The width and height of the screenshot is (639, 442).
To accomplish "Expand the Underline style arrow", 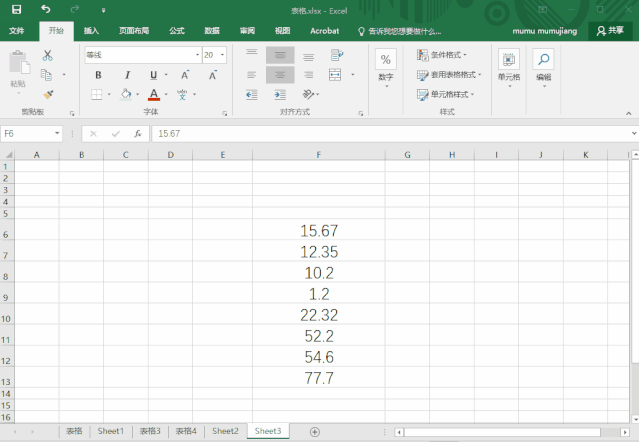I will pyautogui.click(x=166, y=75).
